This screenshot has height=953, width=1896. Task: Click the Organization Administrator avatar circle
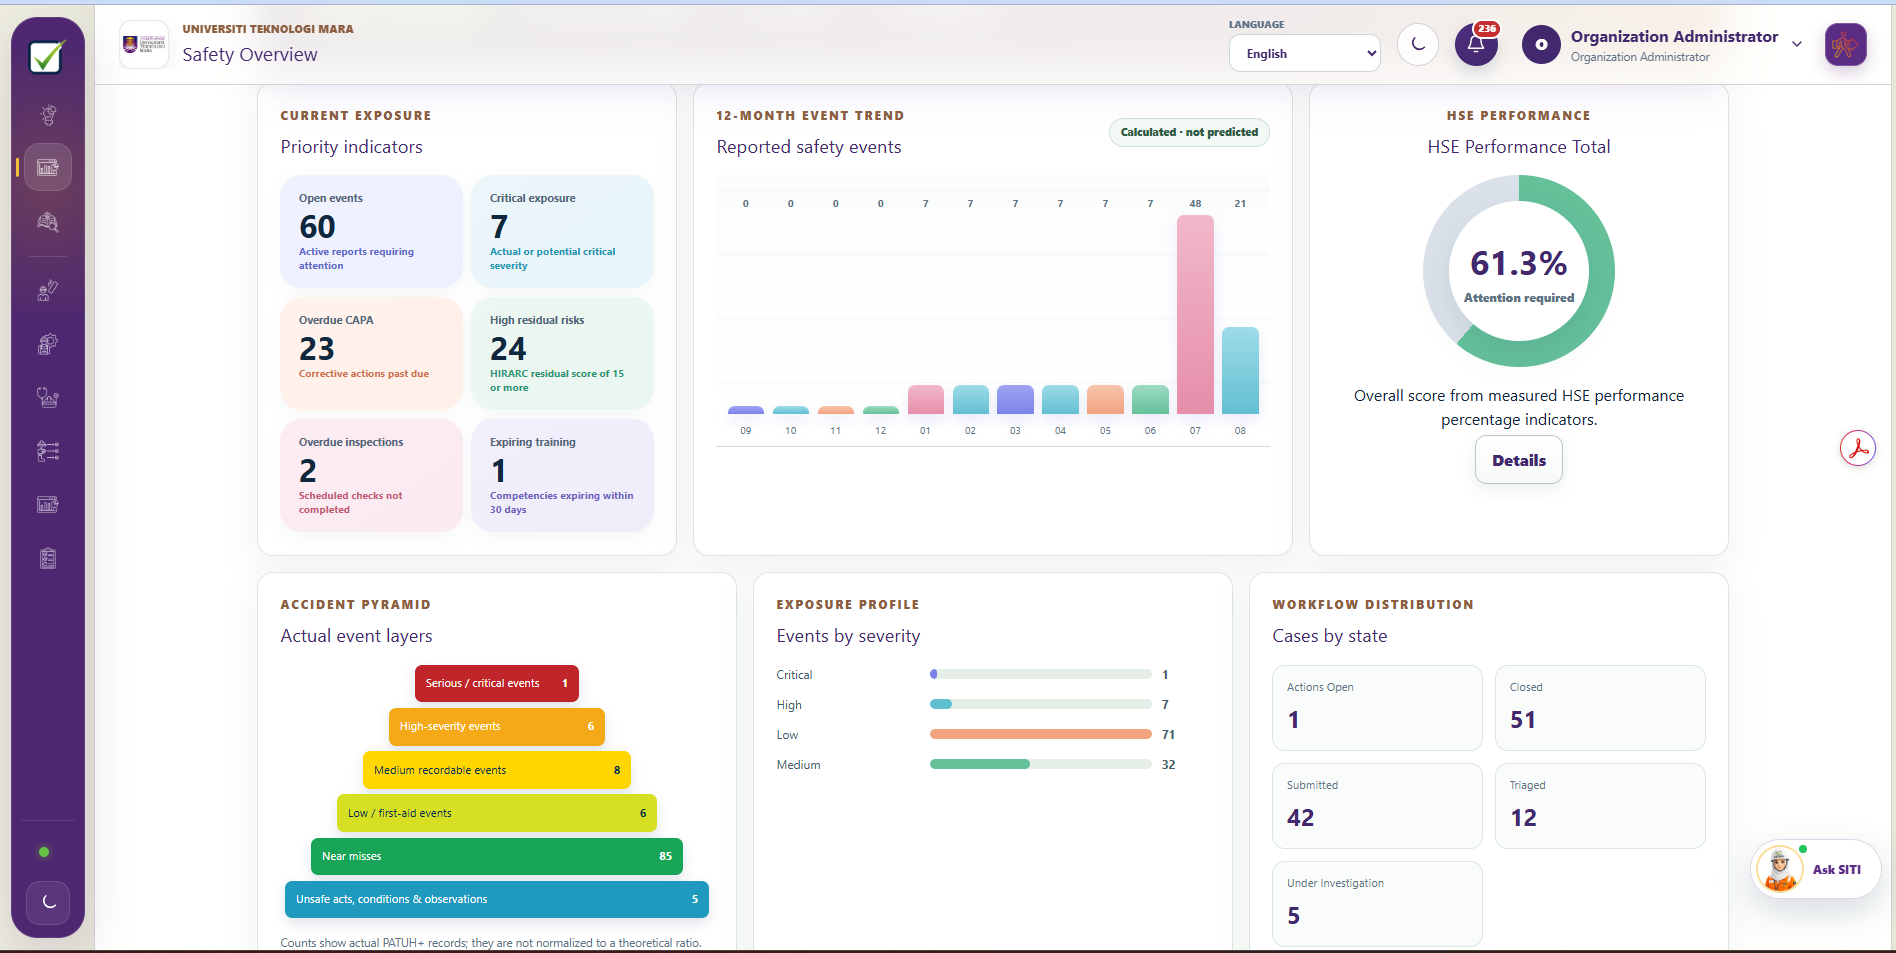click(x=1541, y=44)
